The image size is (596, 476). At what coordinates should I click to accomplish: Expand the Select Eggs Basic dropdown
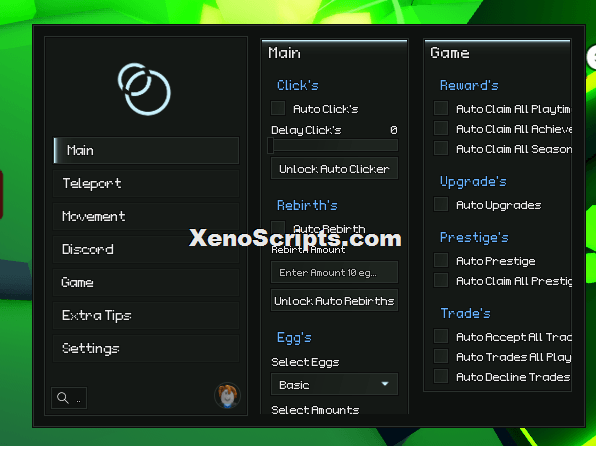pyautogui.click(x=334, y=384)
